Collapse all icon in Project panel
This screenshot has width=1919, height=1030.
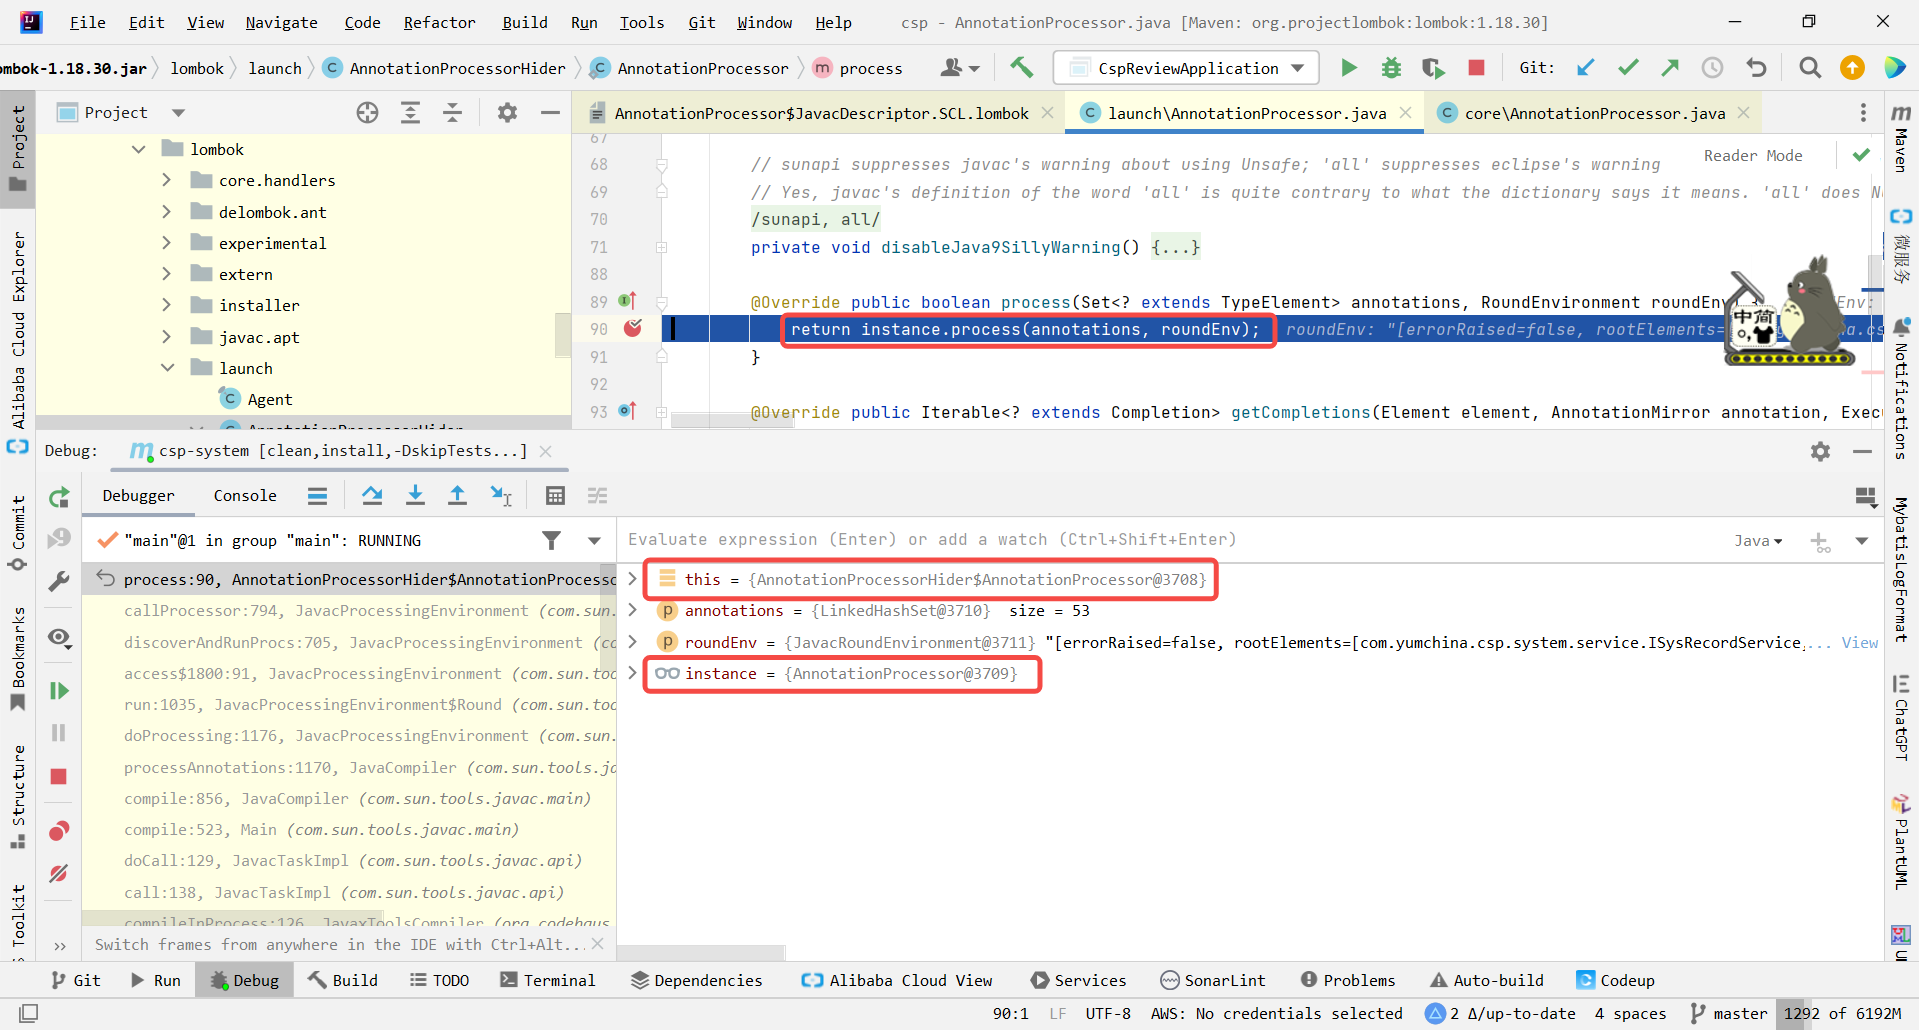point(452,112)
